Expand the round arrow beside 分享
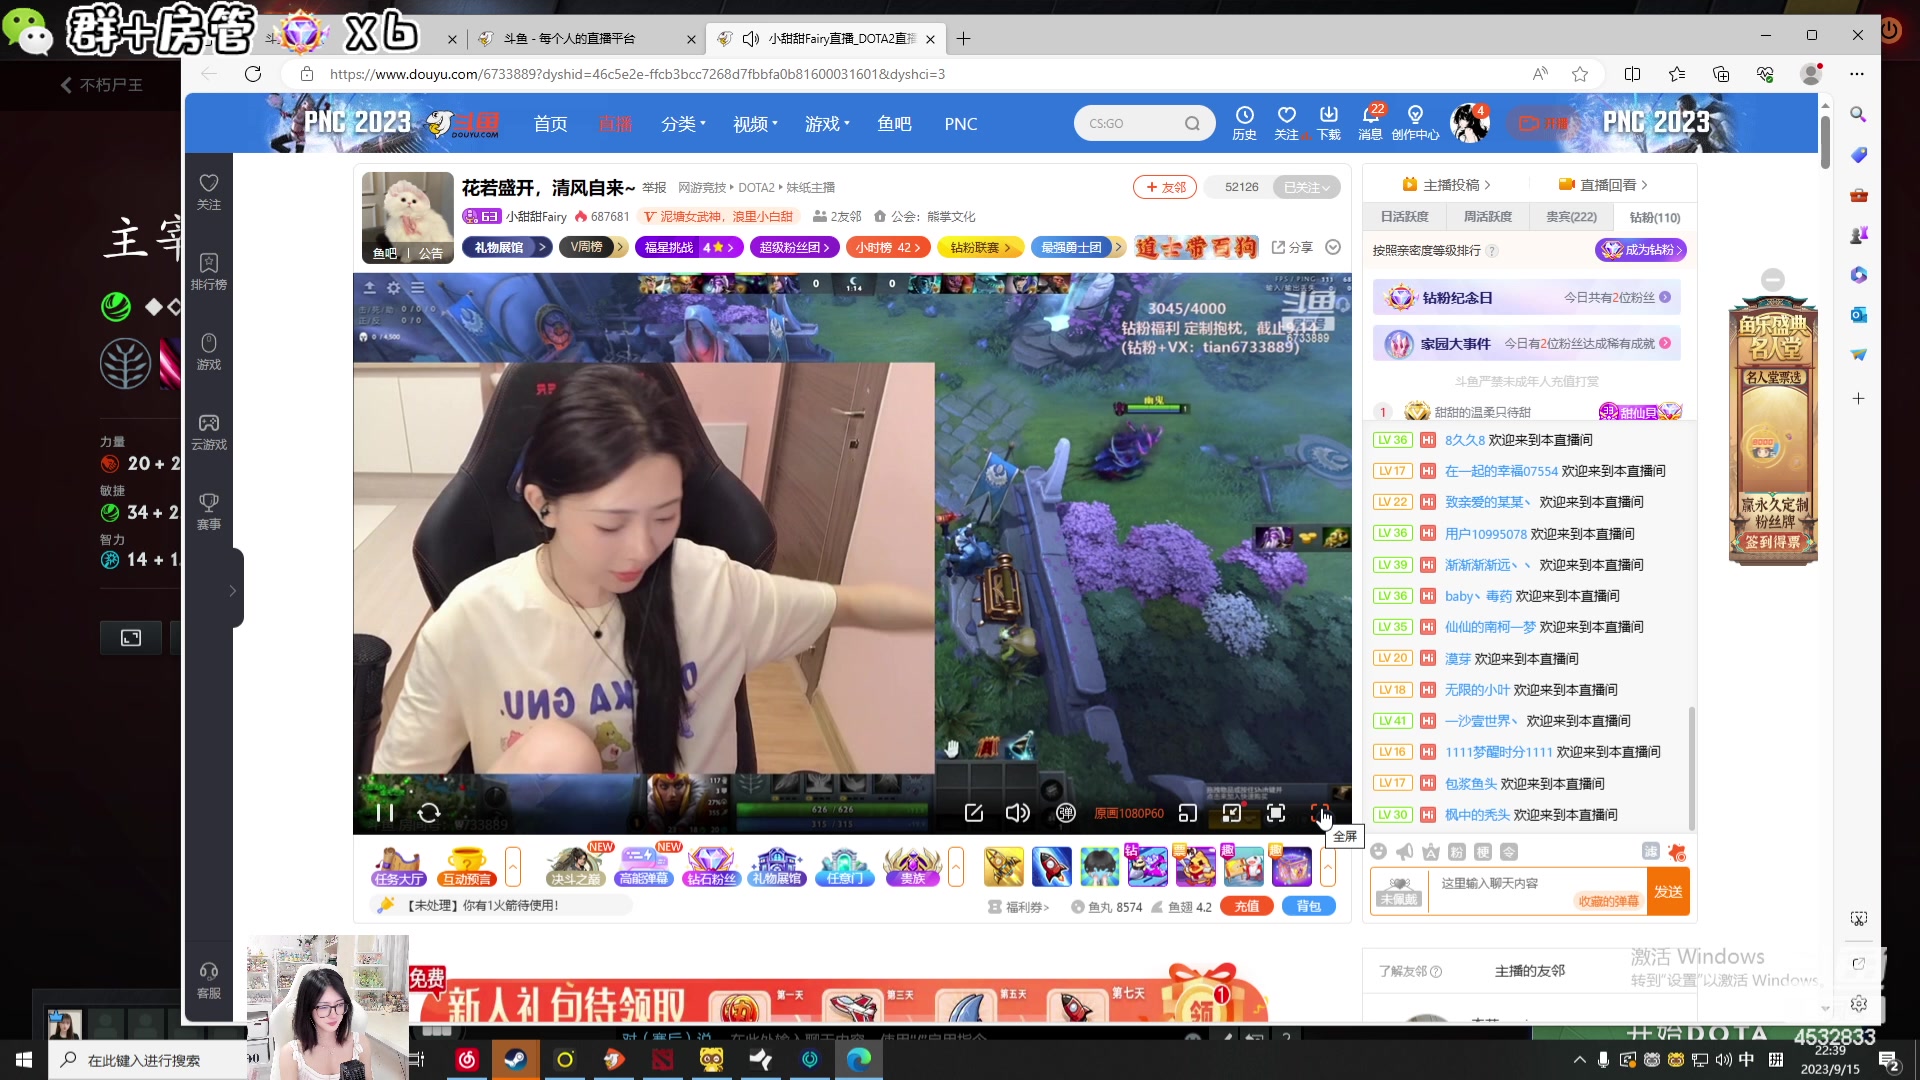This screenshot has height=1080, width=1920. click(1333, 247)
